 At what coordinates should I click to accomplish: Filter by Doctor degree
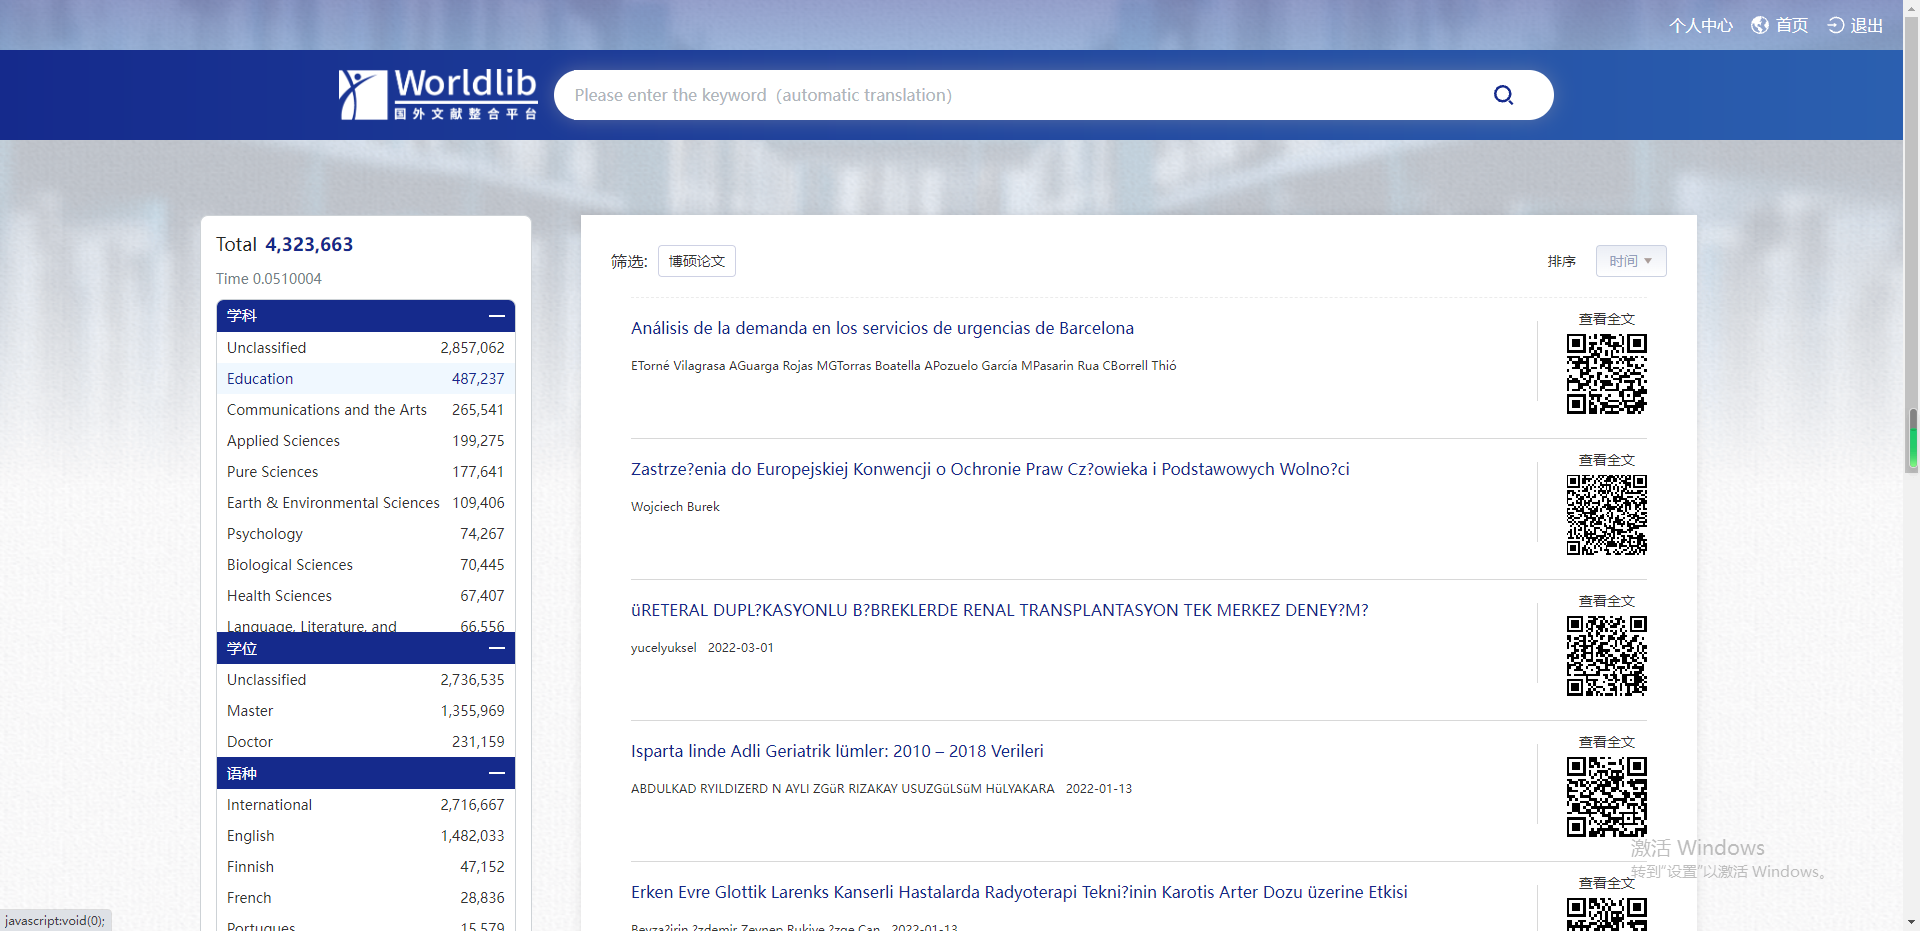(x=366, y=741)
